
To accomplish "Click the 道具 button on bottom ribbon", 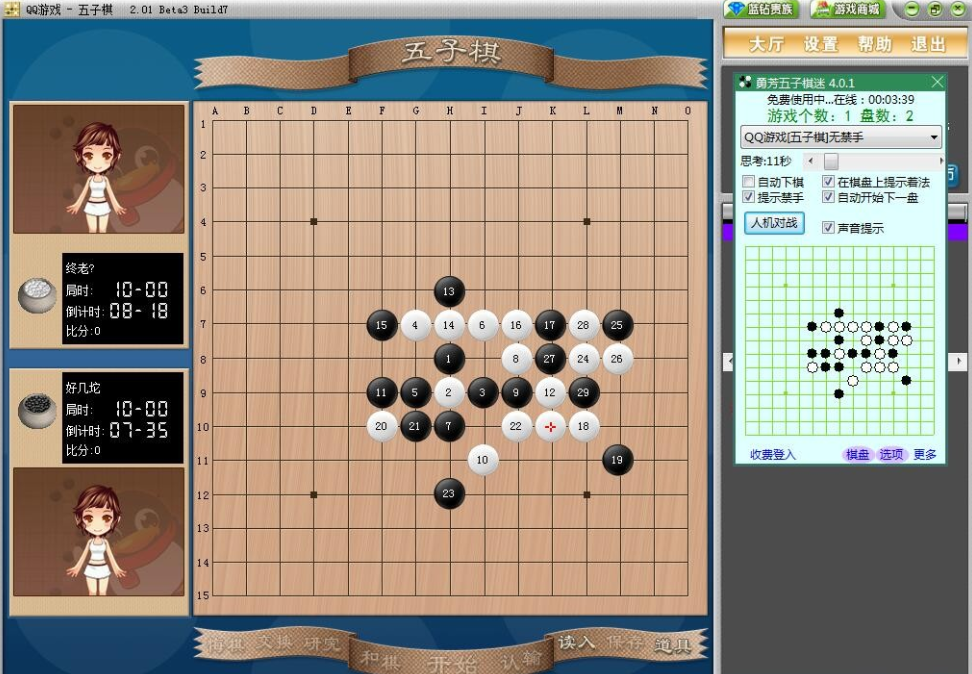I will 673,645.
